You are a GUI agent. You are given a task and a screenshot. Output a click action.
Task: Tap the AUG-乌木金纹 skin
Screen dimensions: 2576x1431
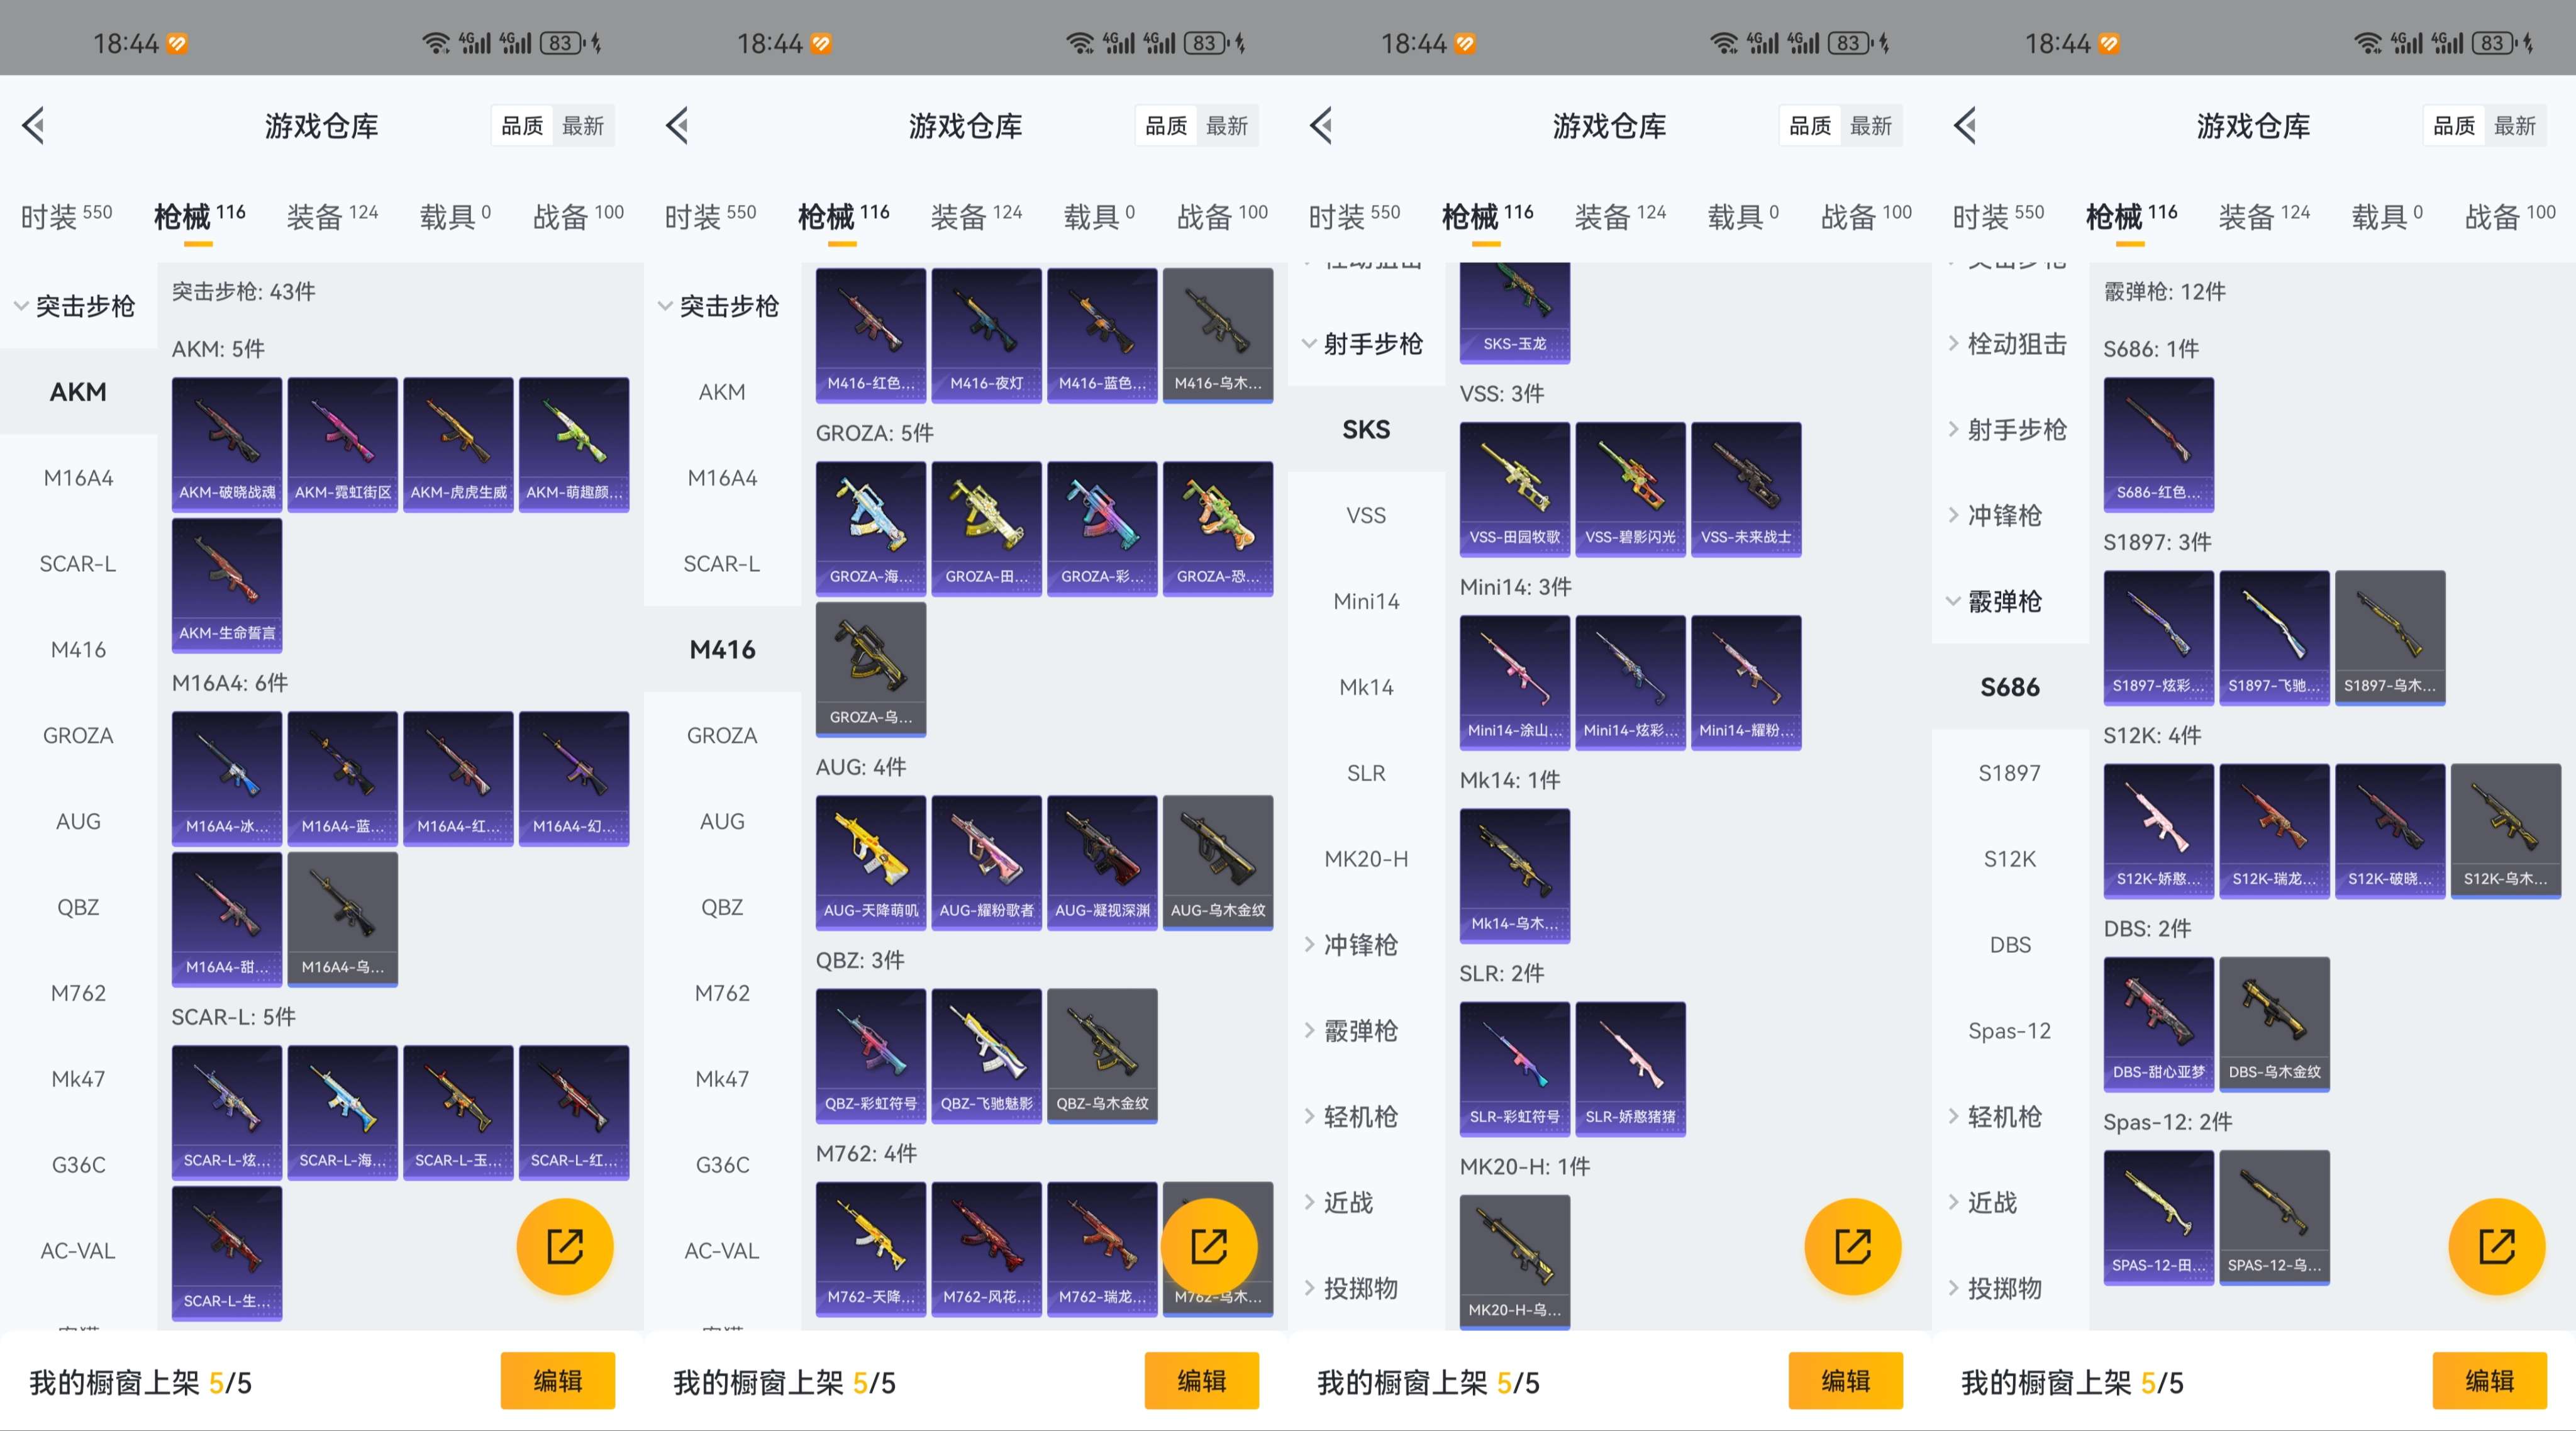tap(1218, 862)
